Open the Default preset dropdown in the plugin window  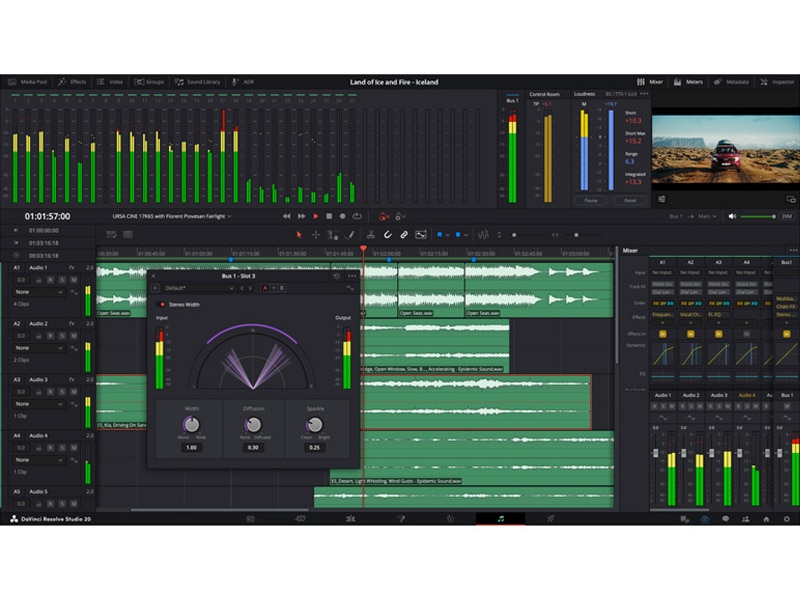pos(200,288)
